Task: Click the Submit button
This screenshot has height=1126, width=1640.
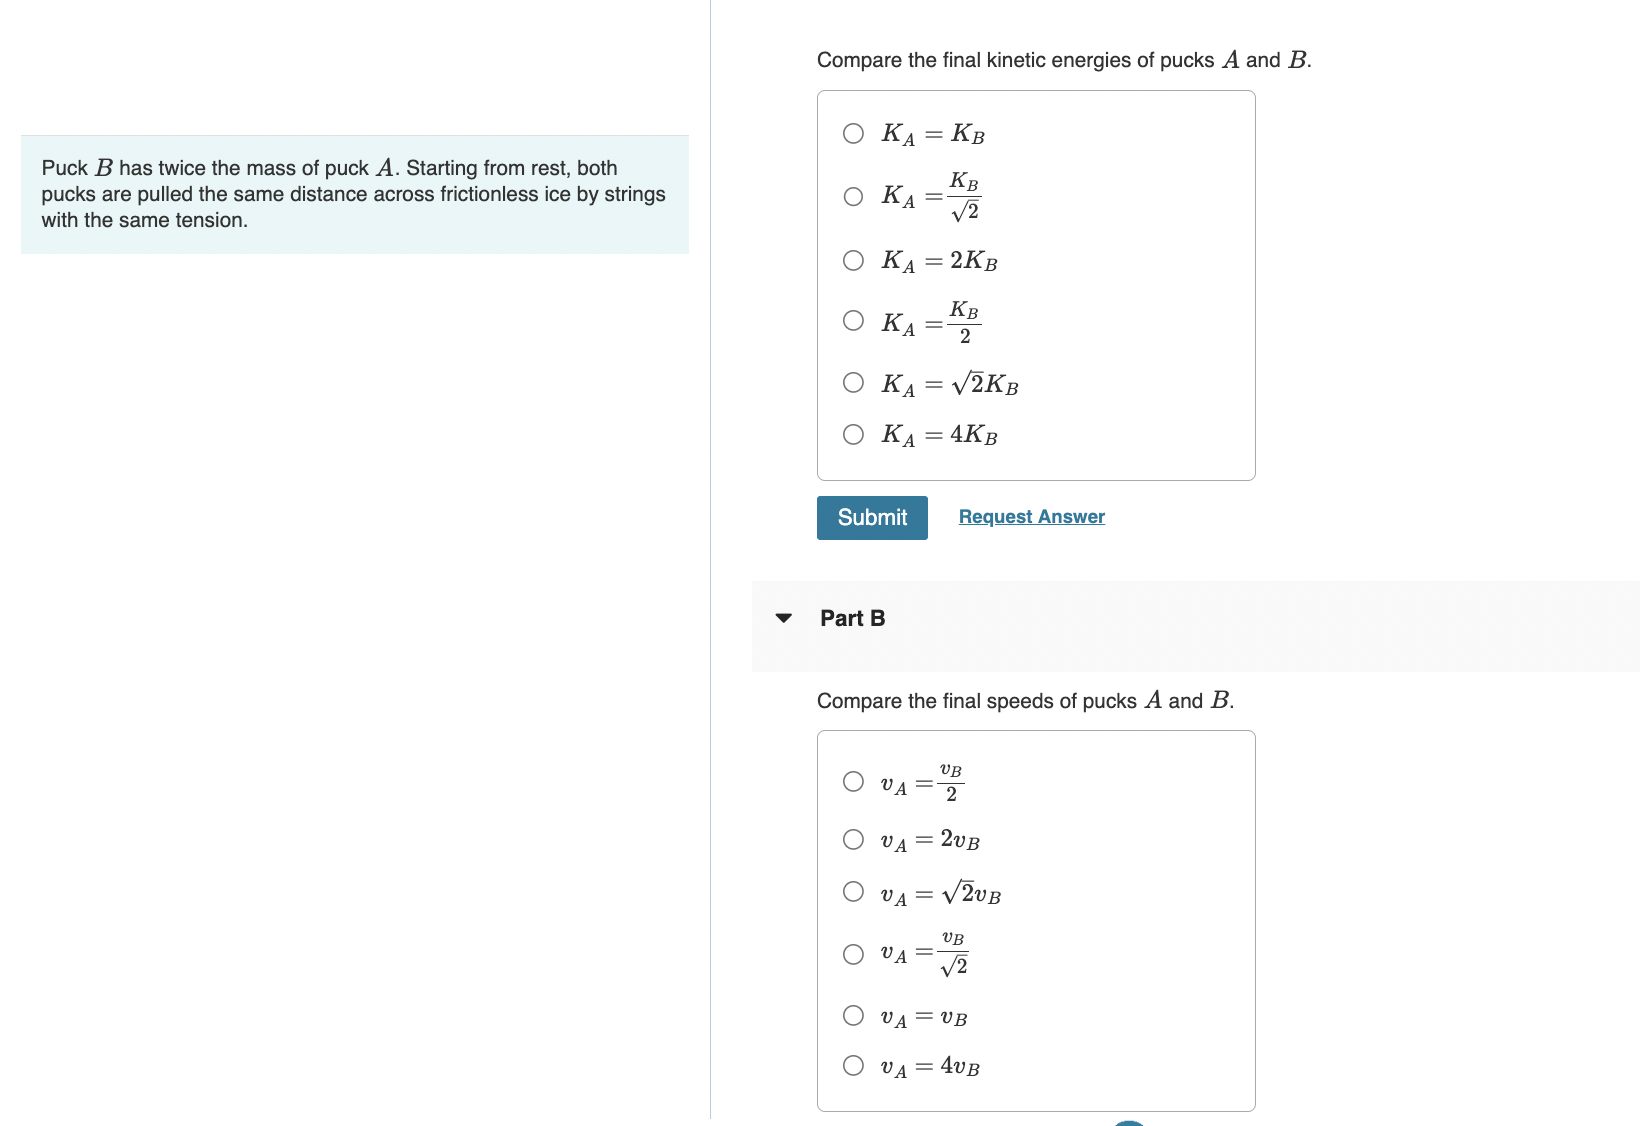Action: coord(871,517)
